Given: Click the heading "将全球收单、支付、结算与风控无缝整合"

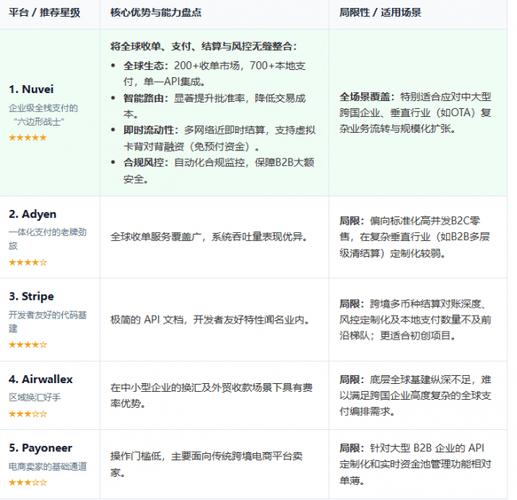Looking at the screenshot, I should point(203,46).
